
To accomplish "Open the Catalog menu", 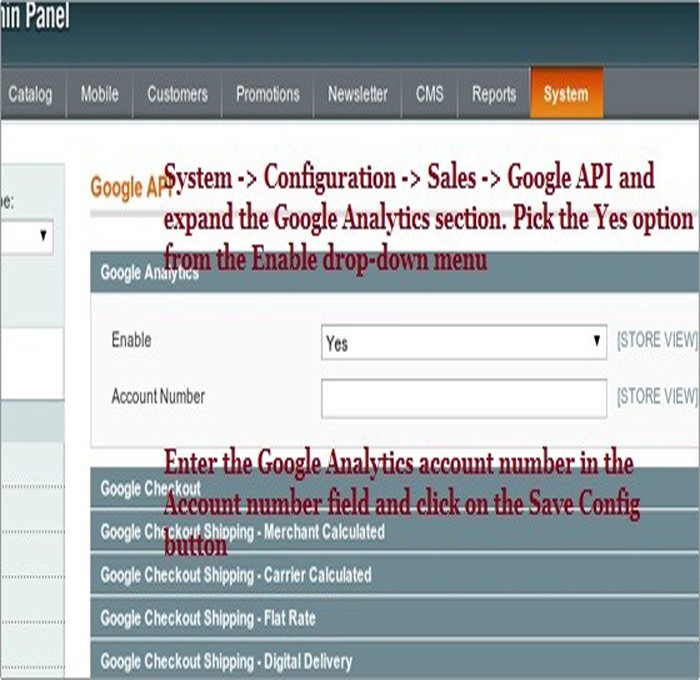I will coord(32,94).
